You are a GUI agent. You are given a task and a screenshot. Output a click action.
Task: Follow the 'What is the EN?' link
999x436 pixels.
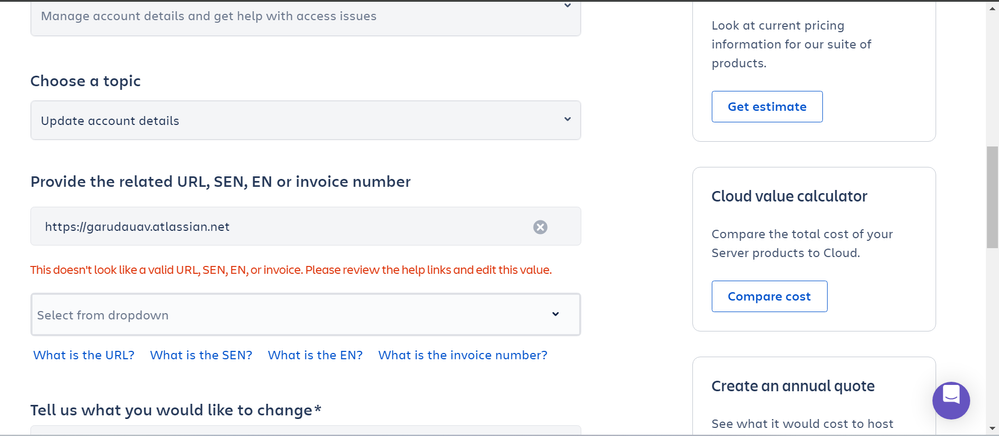tap(315, 355)
